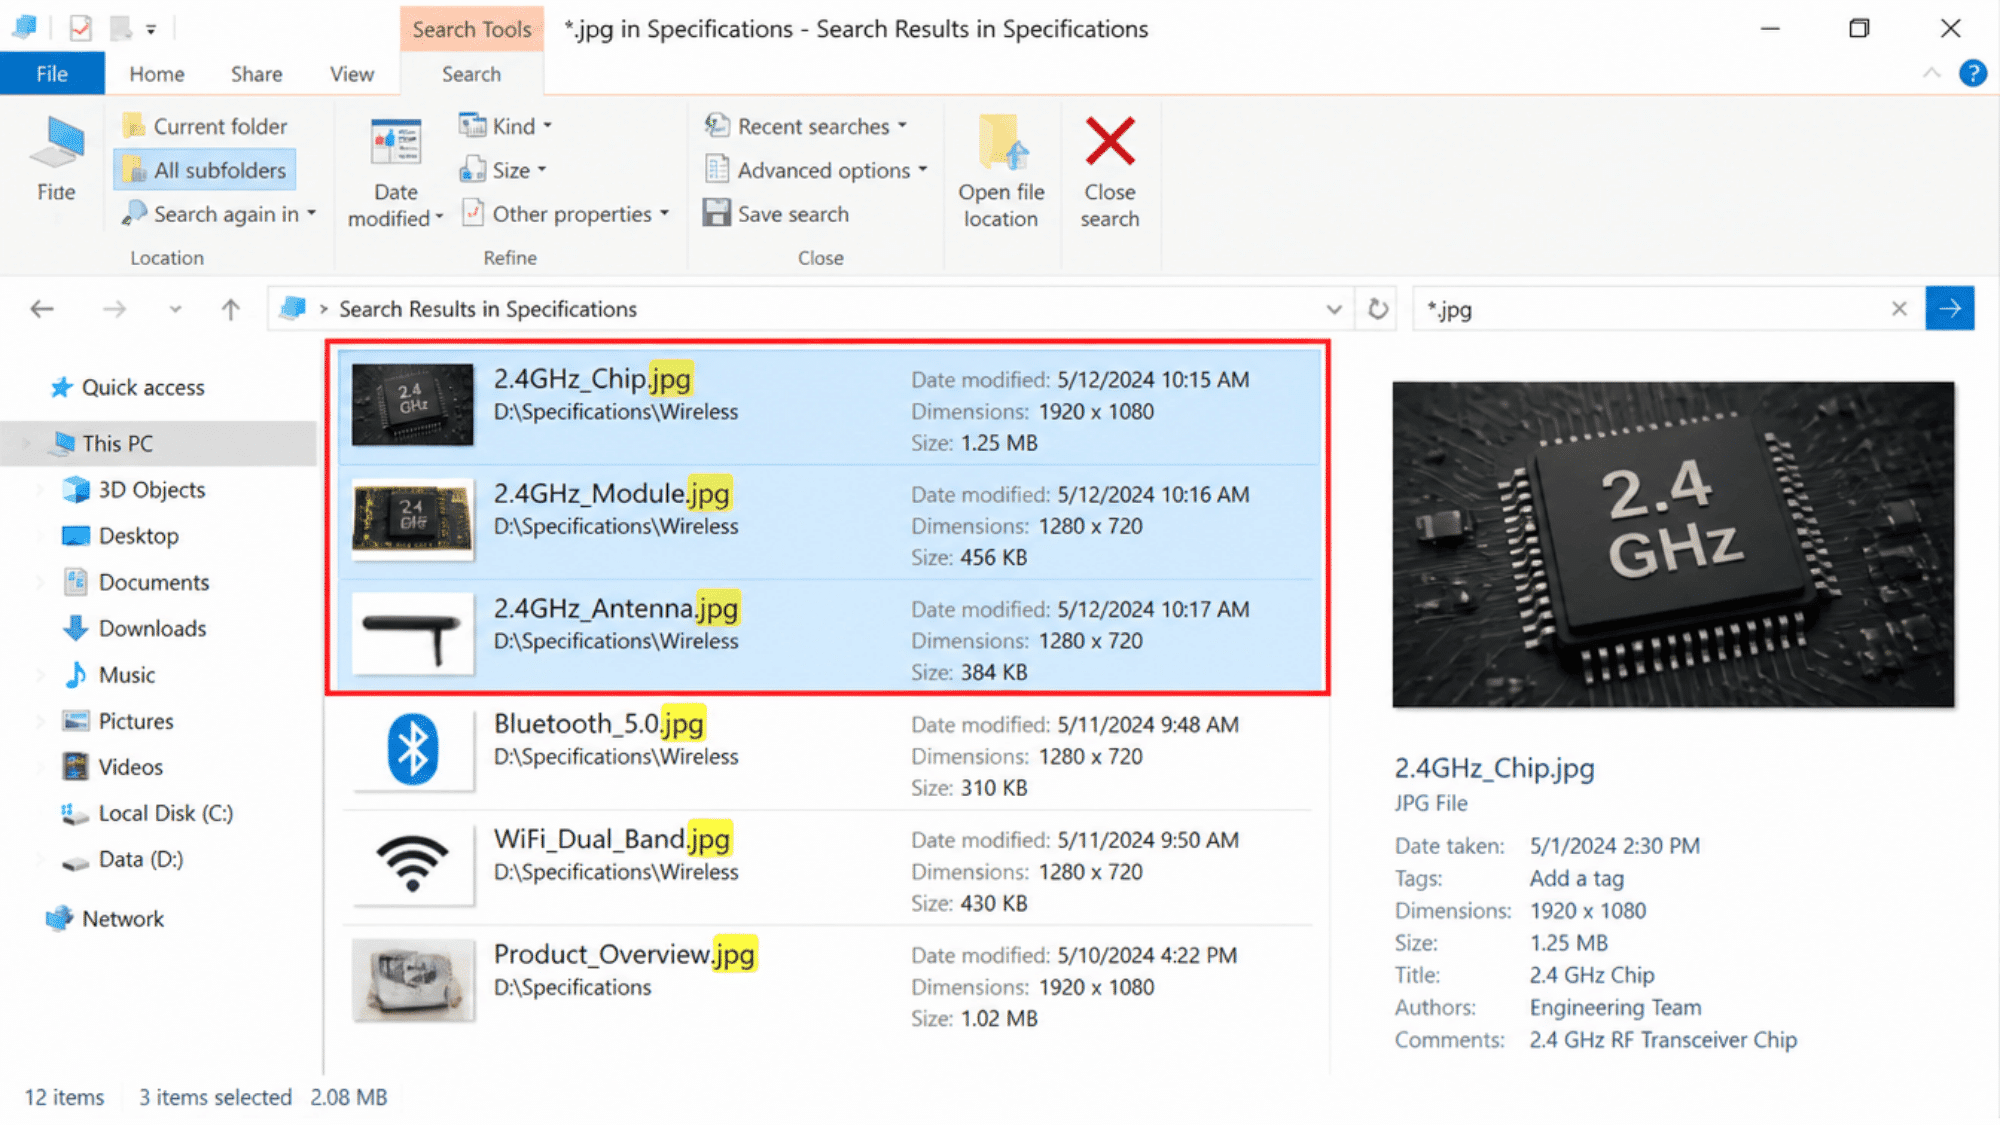Open Customize Quick Access Toolbar arrow

tap(151, 29)
